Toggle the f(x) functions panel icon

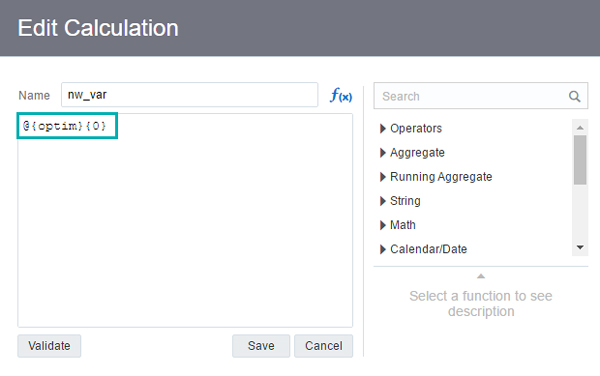341,95
